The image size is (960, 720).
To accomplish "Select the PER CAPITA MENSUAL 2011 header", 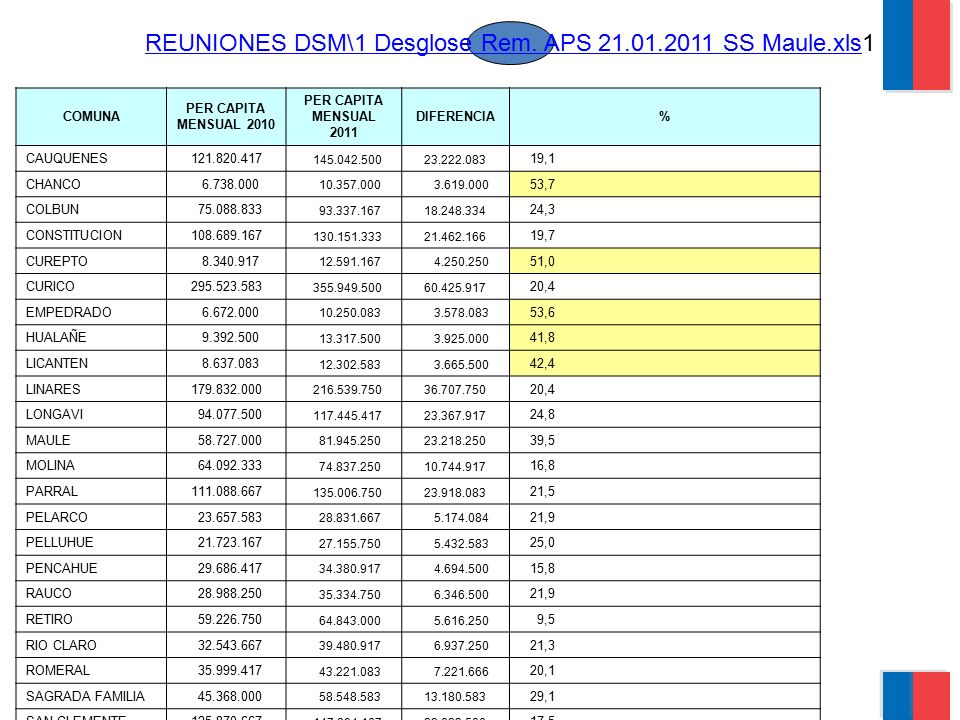I will 343,116.
